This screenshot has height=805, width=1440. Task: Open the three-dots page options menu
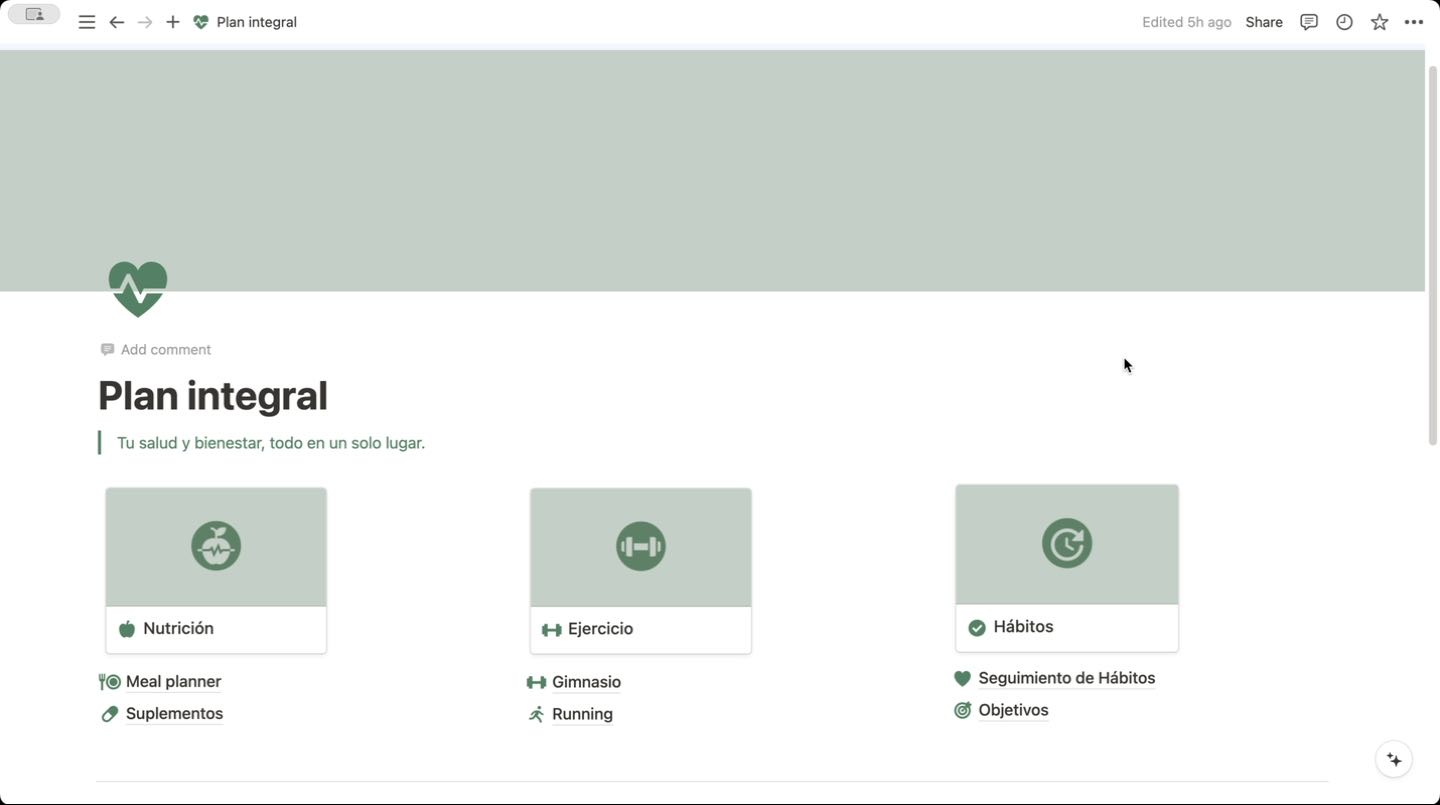coord(1413,22)
